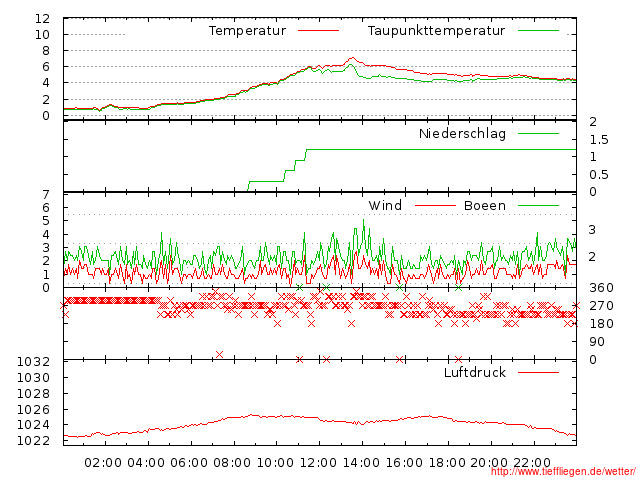Click the 1026 pressure axis value
Viewport: 640px width, 480px height.
(33, 410)
